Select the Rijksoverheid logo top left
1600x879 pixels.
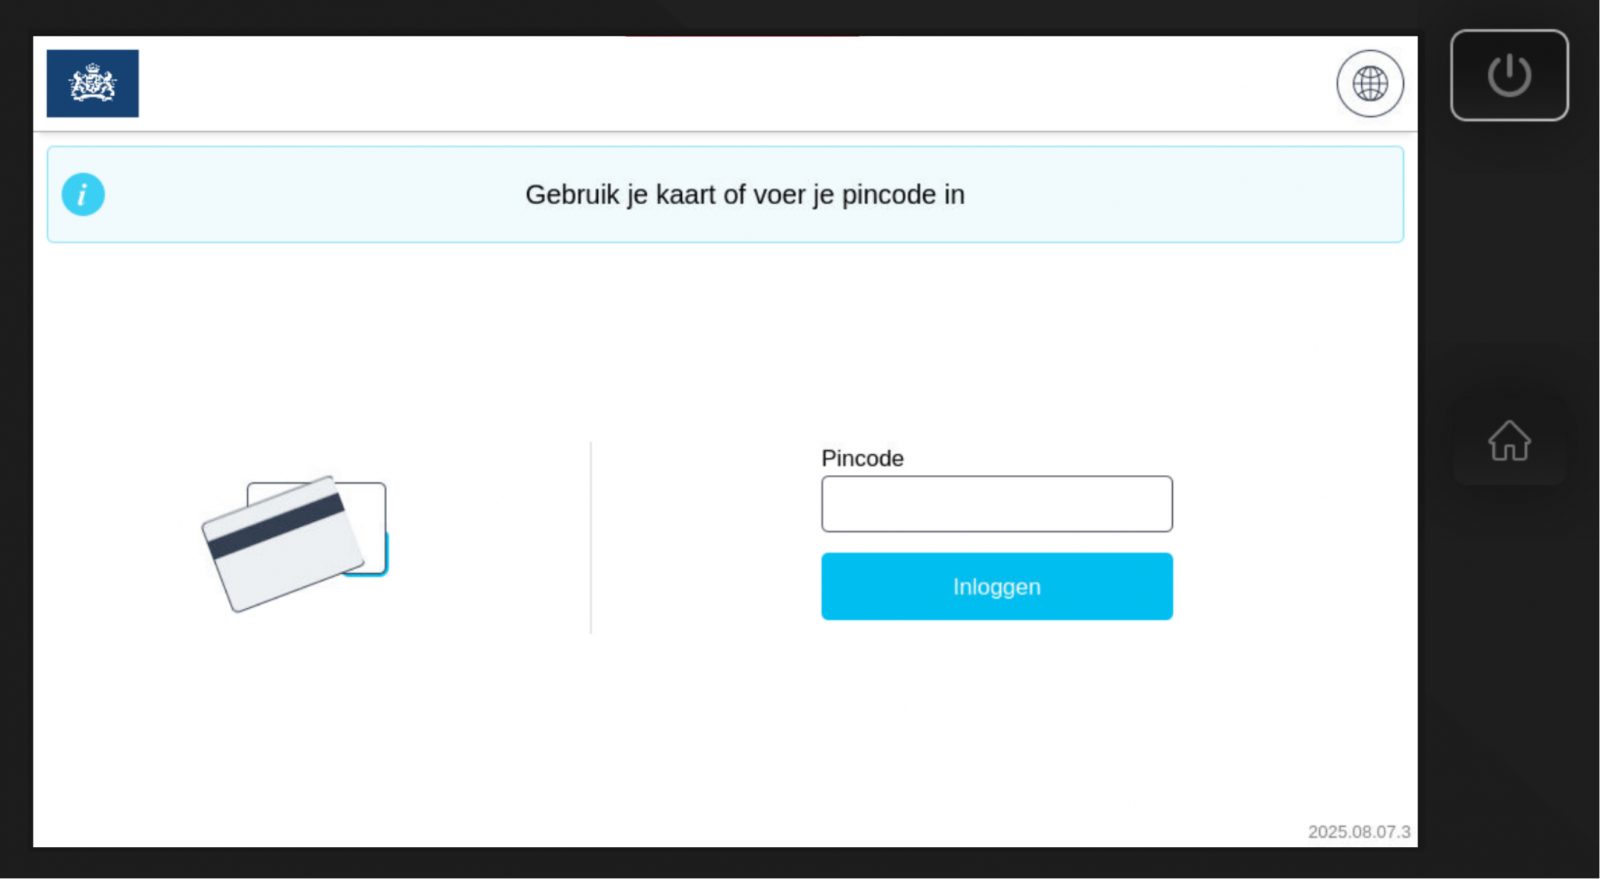click(x=93, y=83)
